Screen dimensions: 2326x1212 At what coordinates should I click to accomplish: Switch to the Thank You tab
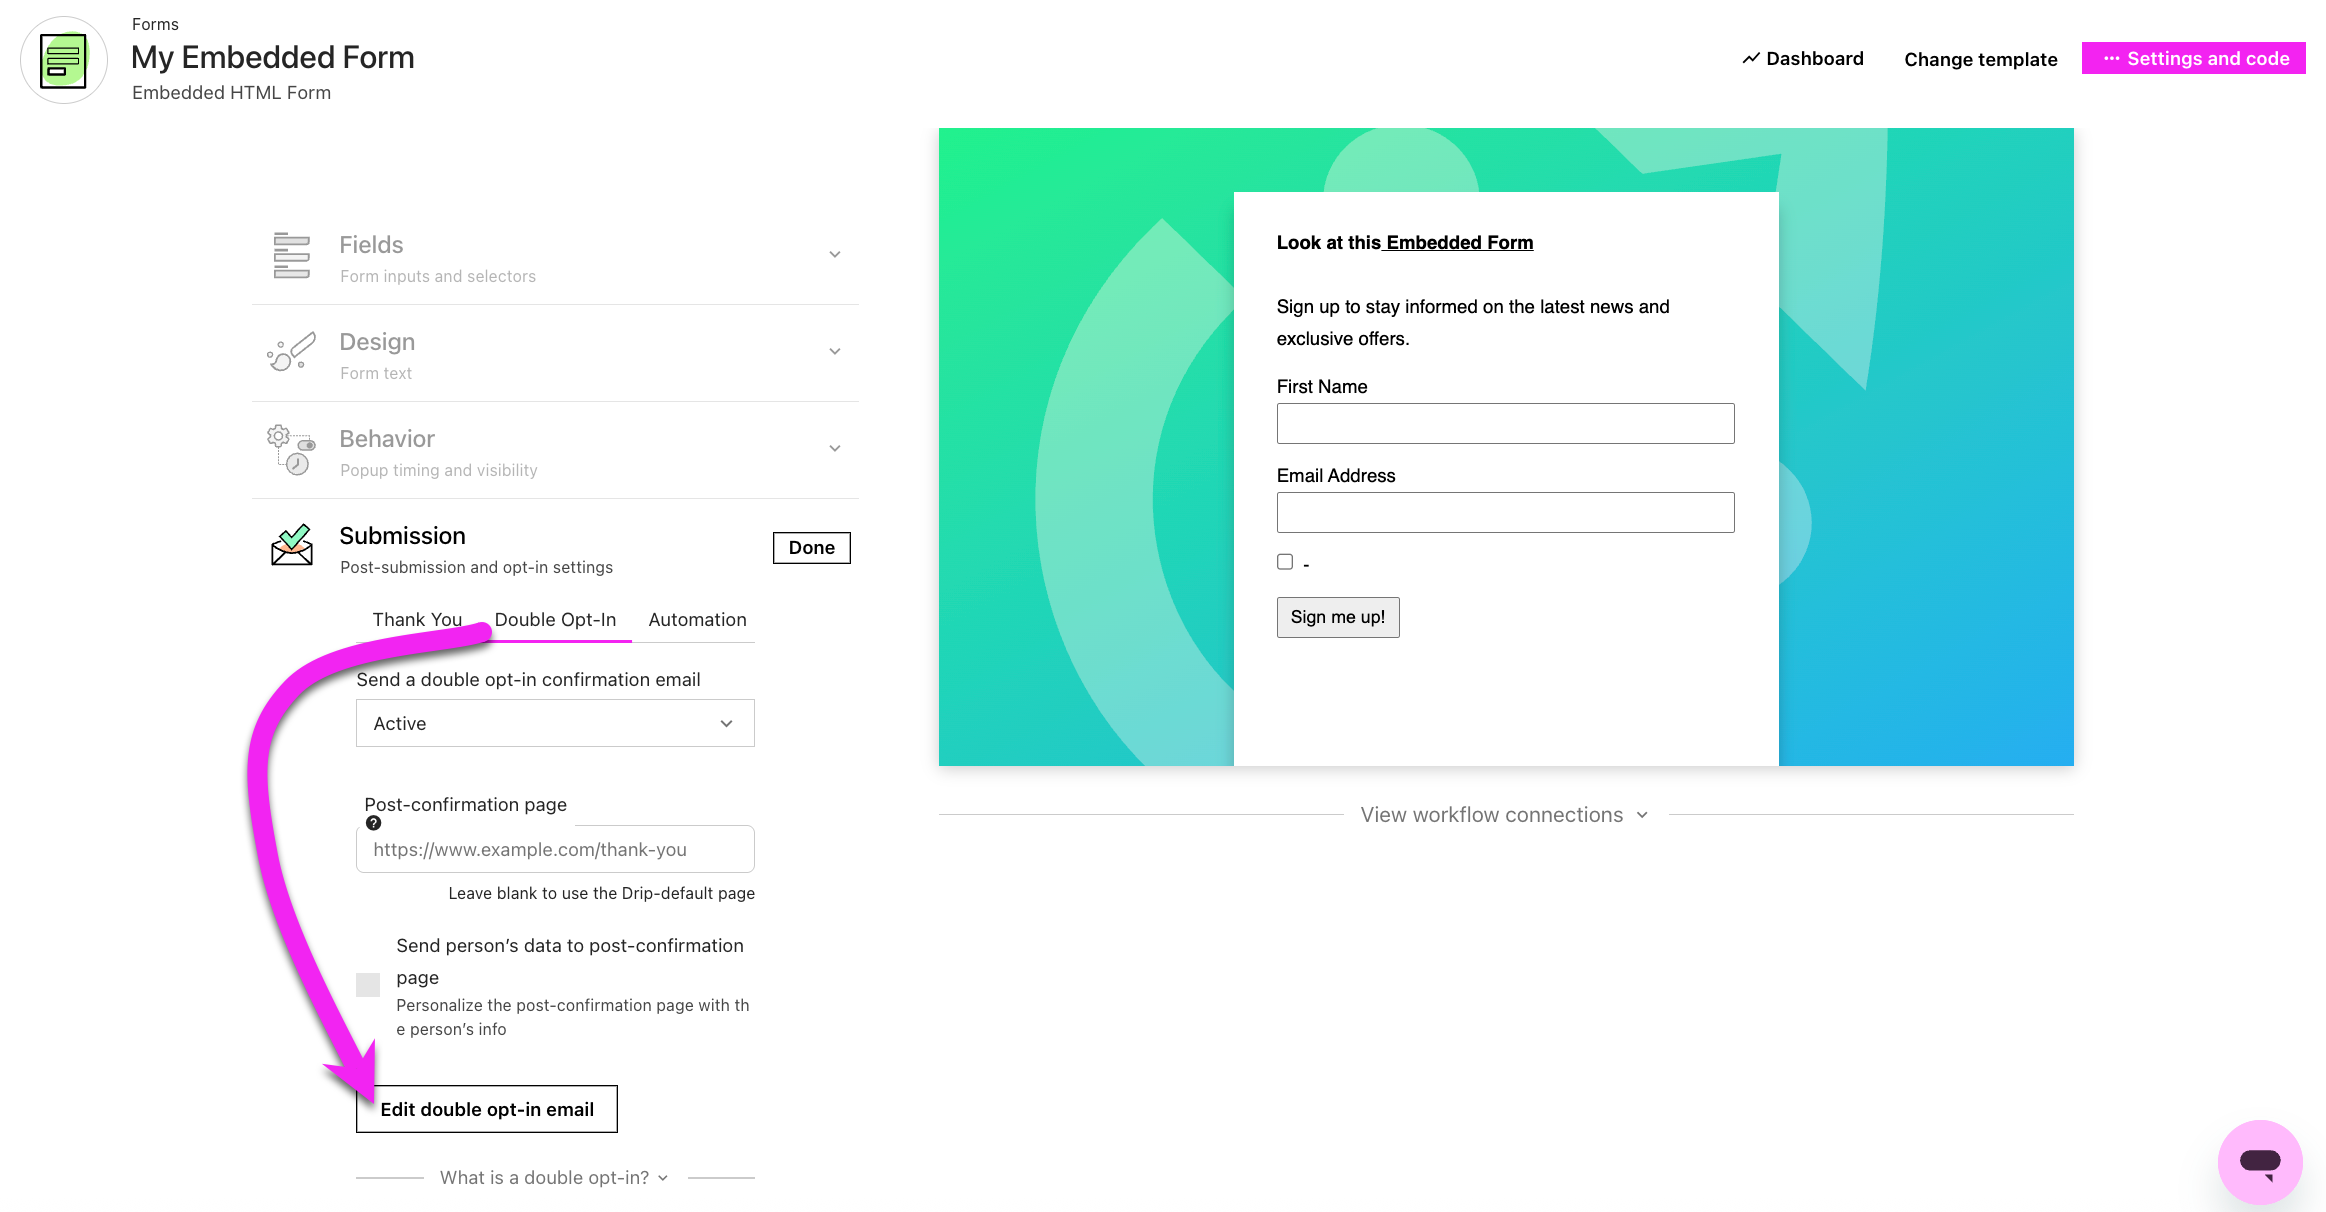pyautogui.click(x=416, y=619)
